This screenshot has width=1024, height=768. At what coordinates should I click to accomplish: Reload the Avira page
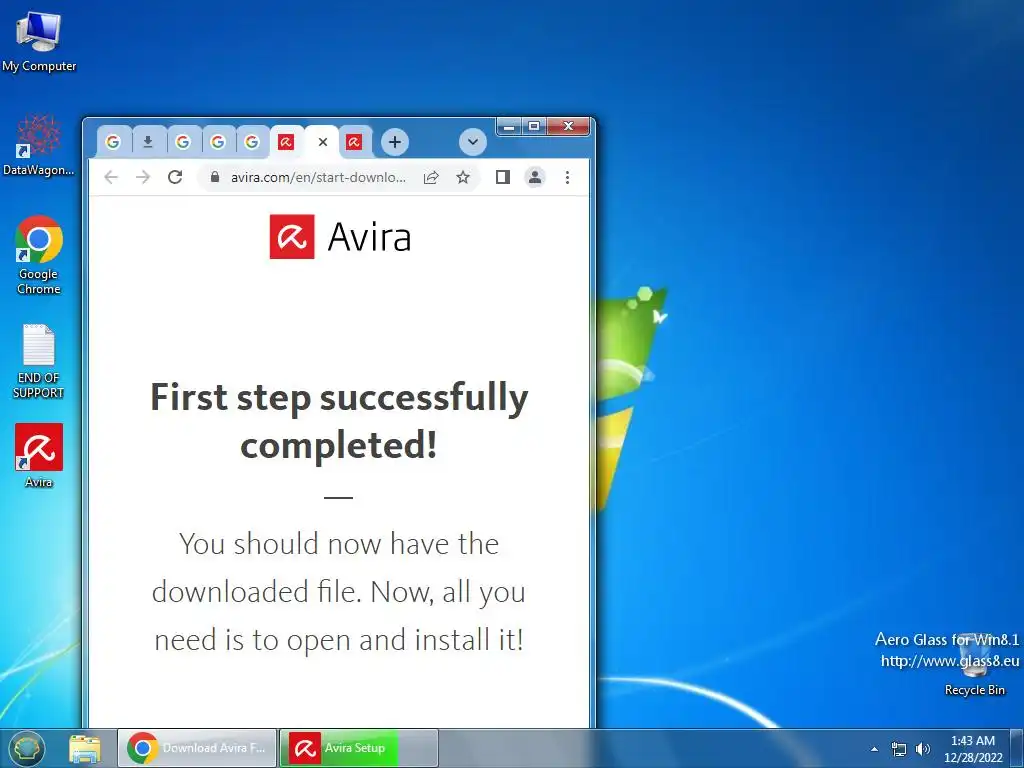coord(175,177)
